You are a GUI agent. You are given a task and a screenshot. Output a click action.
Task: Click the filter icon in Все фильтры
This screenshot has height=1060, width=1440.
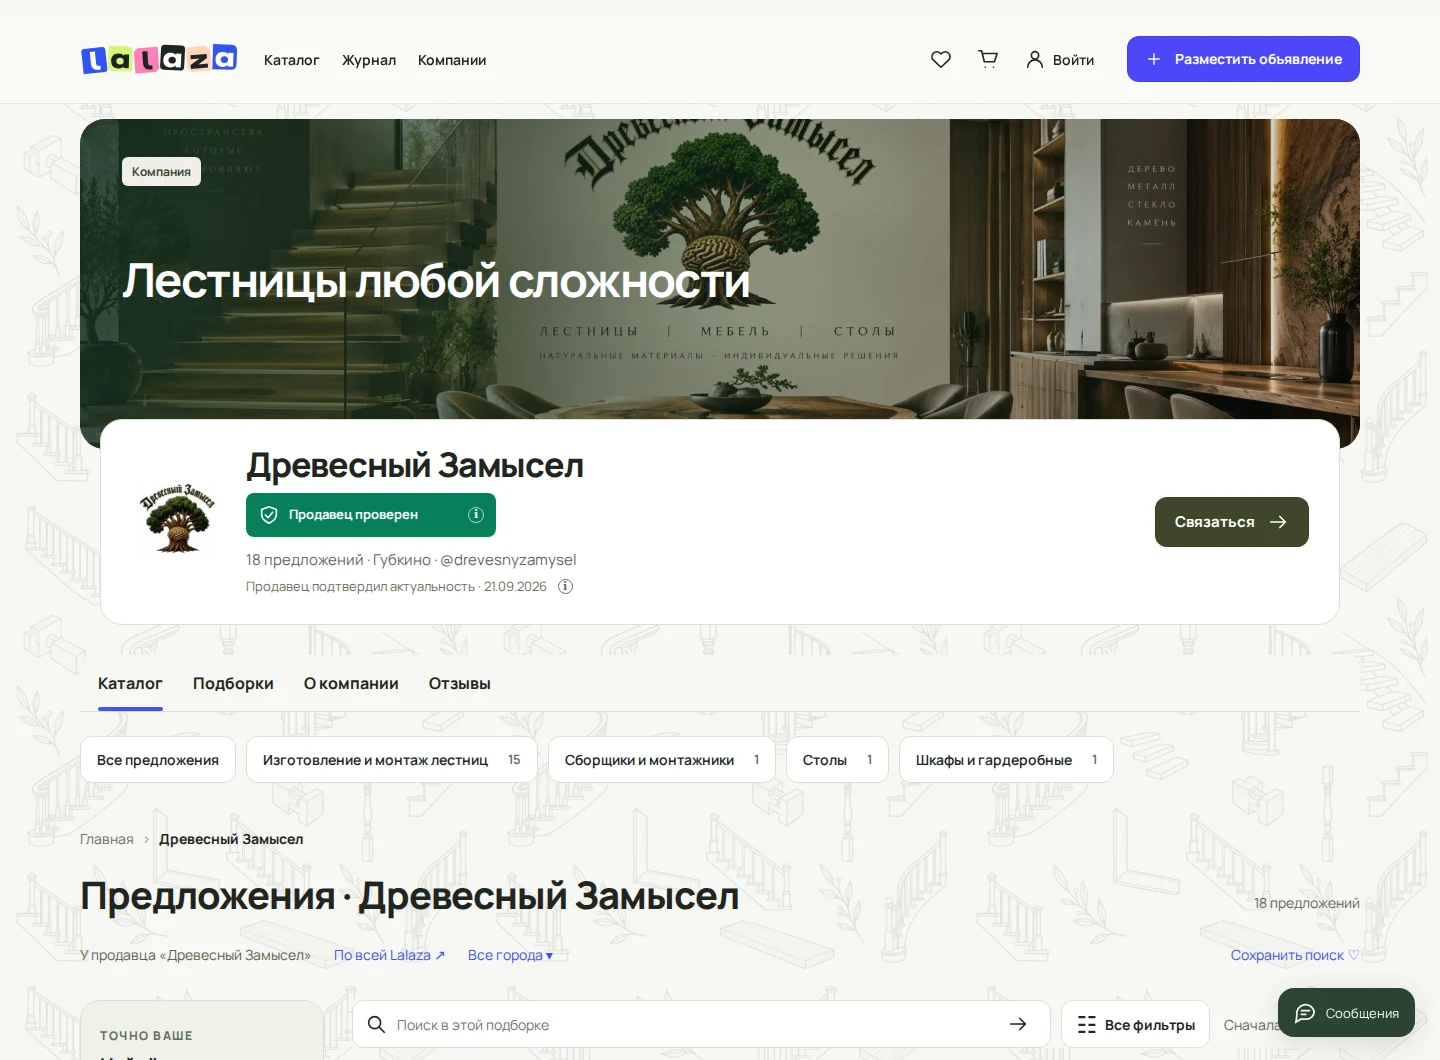(x=1087, y=1024)
